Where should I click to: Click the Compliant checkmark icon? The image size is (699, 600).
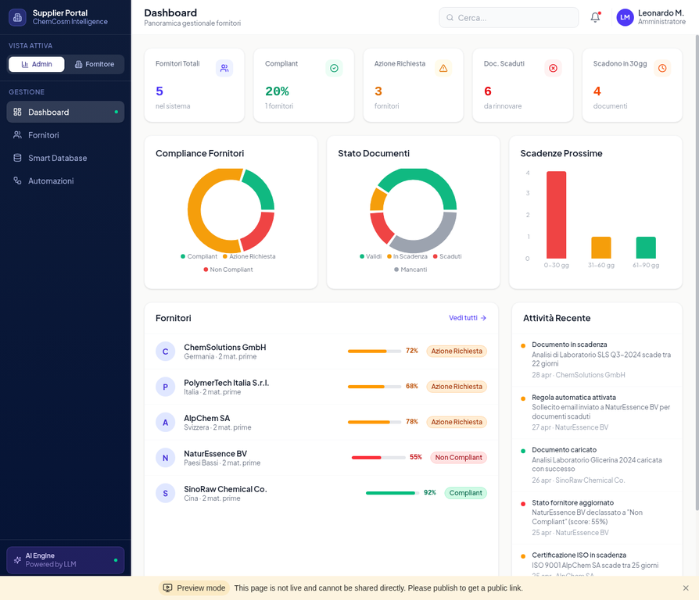(334, 68)
